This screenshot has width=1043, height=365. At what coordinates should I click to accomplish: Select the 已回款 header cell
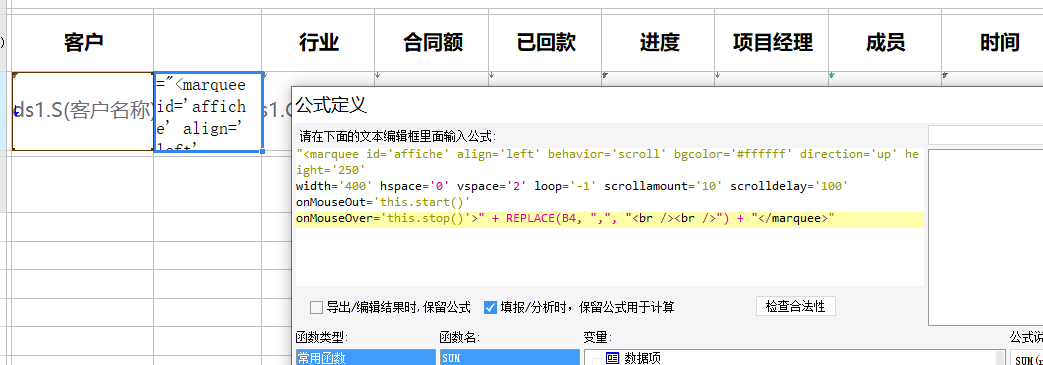pyautogui.click(x=545, y=43)
